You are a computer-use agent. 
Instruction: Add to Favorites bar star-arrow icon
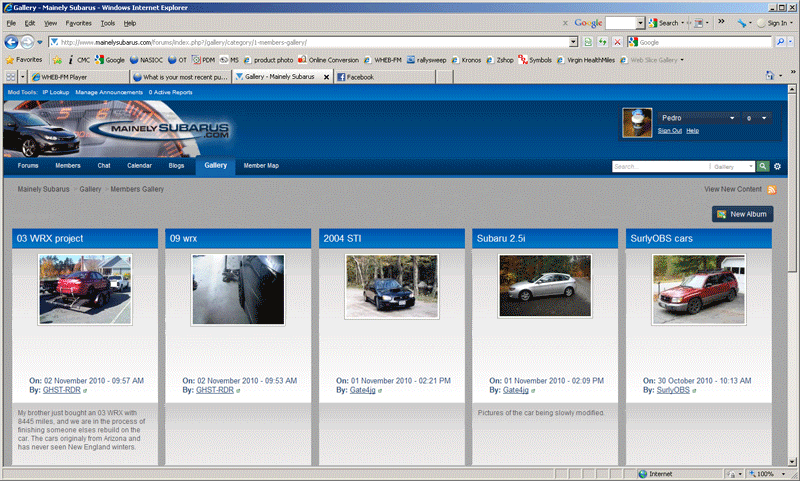pyautogui.click(x=57, y=60)
